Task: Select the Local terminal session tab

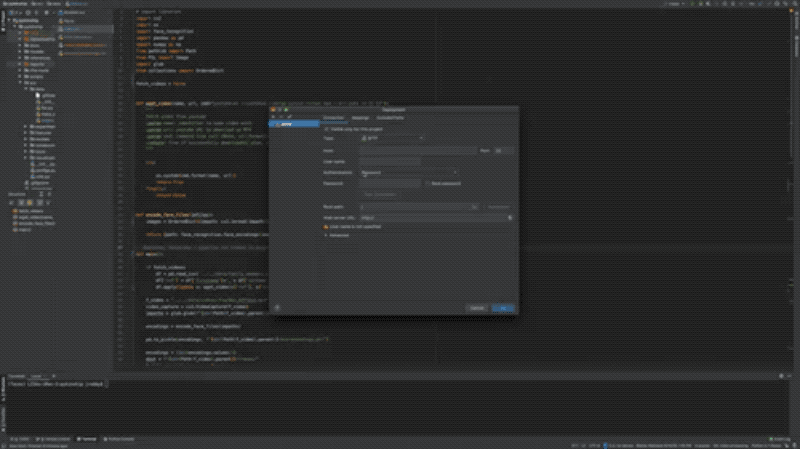Action: point(36,377)
